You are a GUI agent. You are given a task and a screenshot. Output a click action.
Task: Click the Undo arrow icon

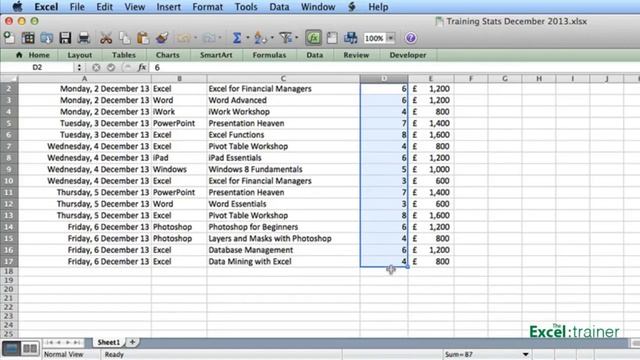click(183, 38)
